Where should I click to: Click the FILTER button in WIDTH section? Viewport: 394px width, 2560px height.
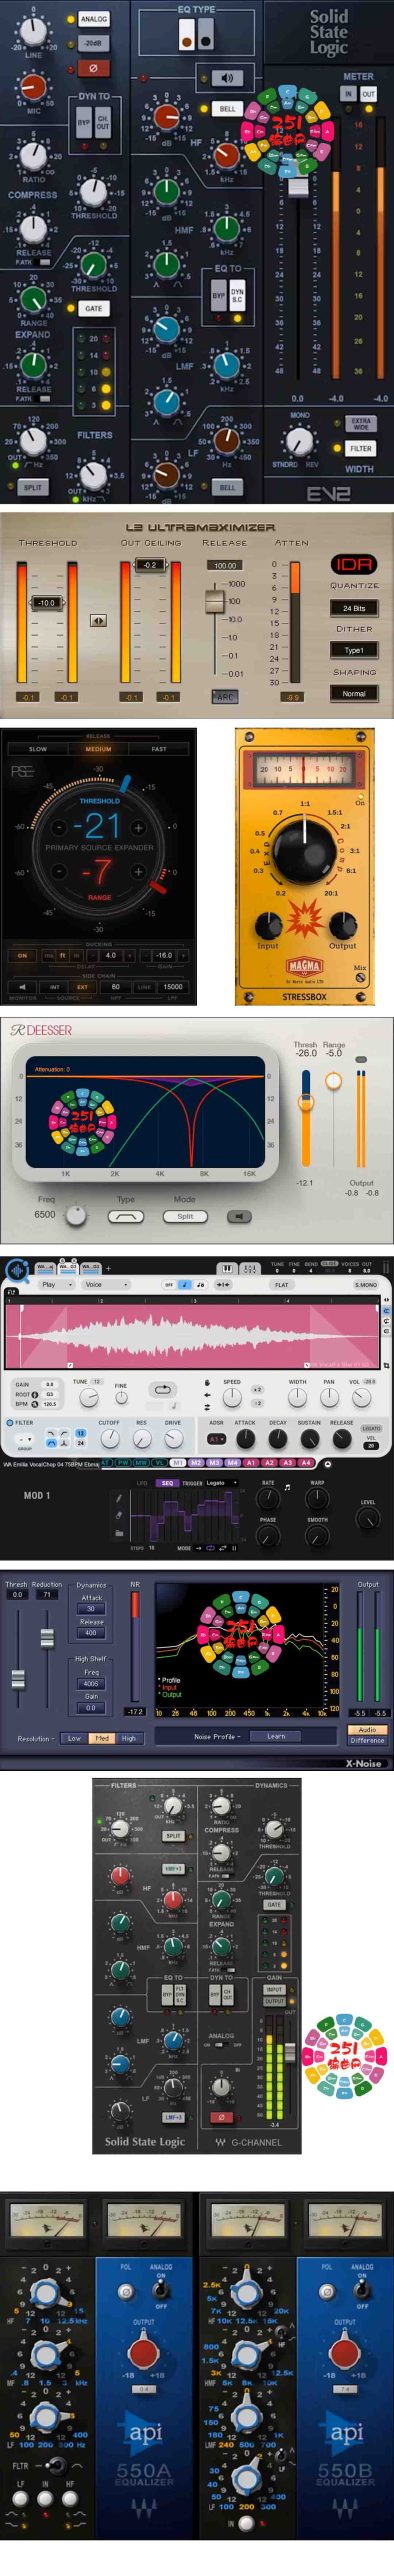360,449
